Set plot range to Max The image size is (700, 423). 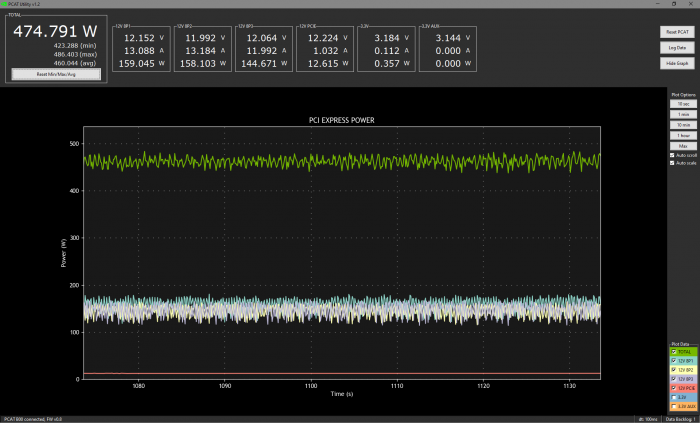[683, 146]
